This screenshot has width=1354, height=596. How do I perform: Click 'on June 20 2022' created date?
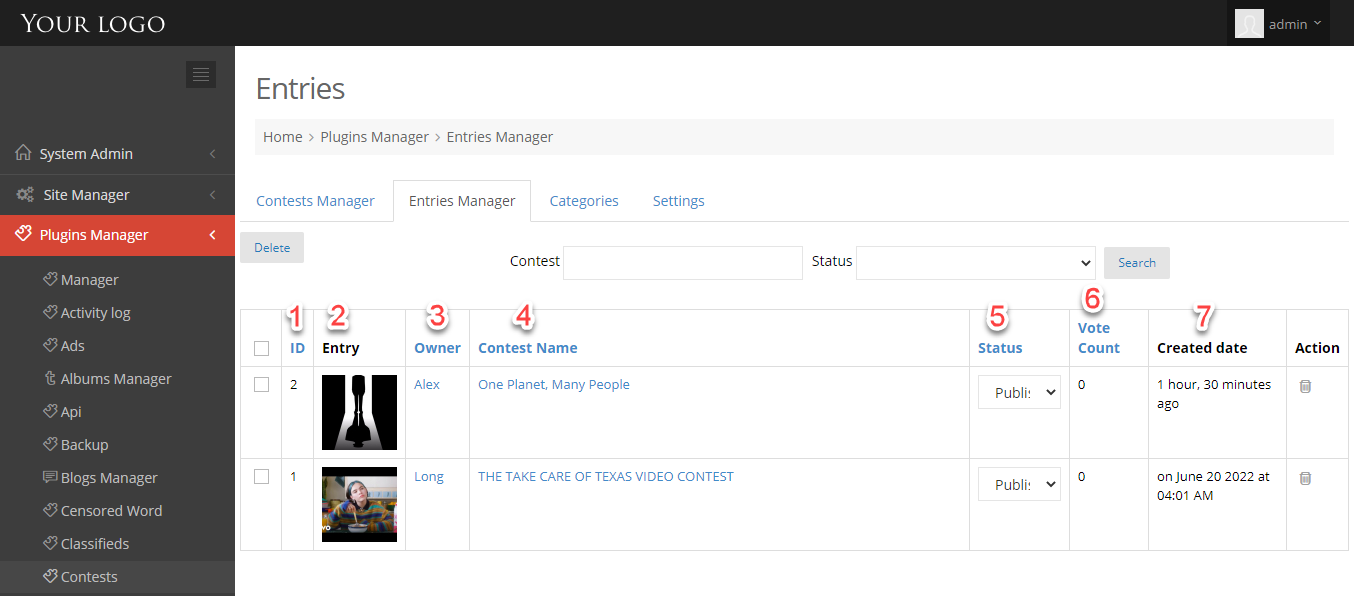pyautogui.click(x=1213, y=486)
